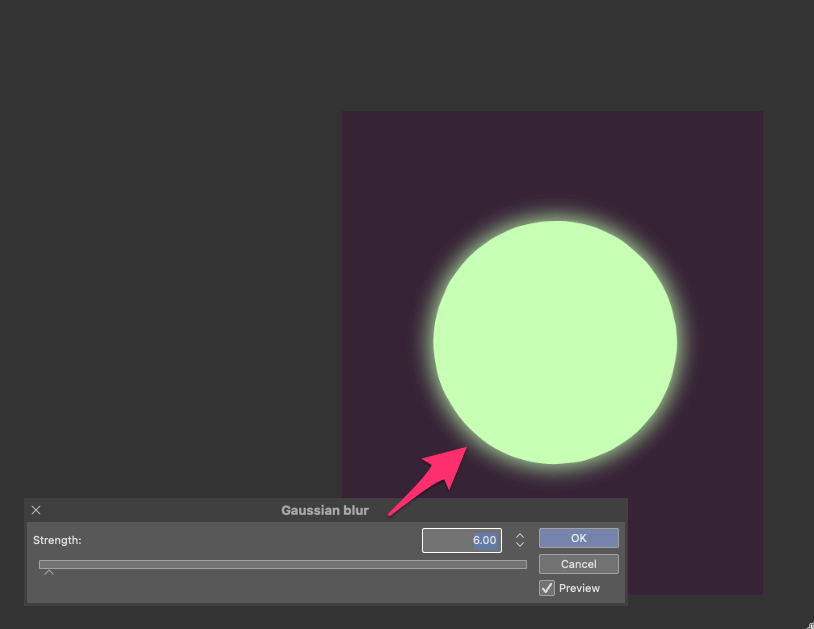
Task: Close the Gaussian blur dialog with X
Action: point(36,510)
